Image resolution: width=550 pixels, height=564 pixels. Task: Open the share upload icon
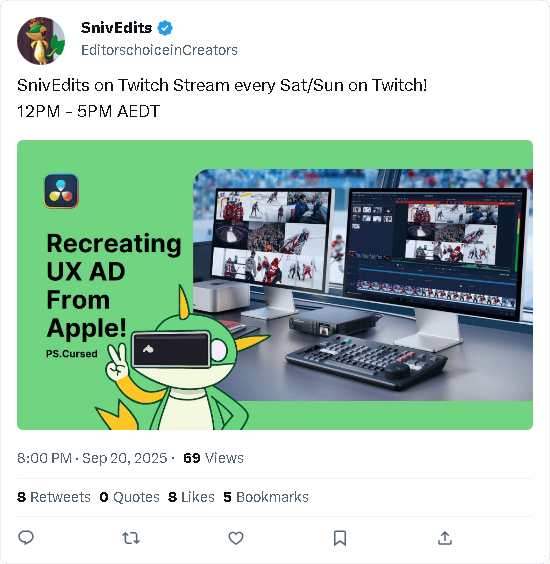[445, 538]
